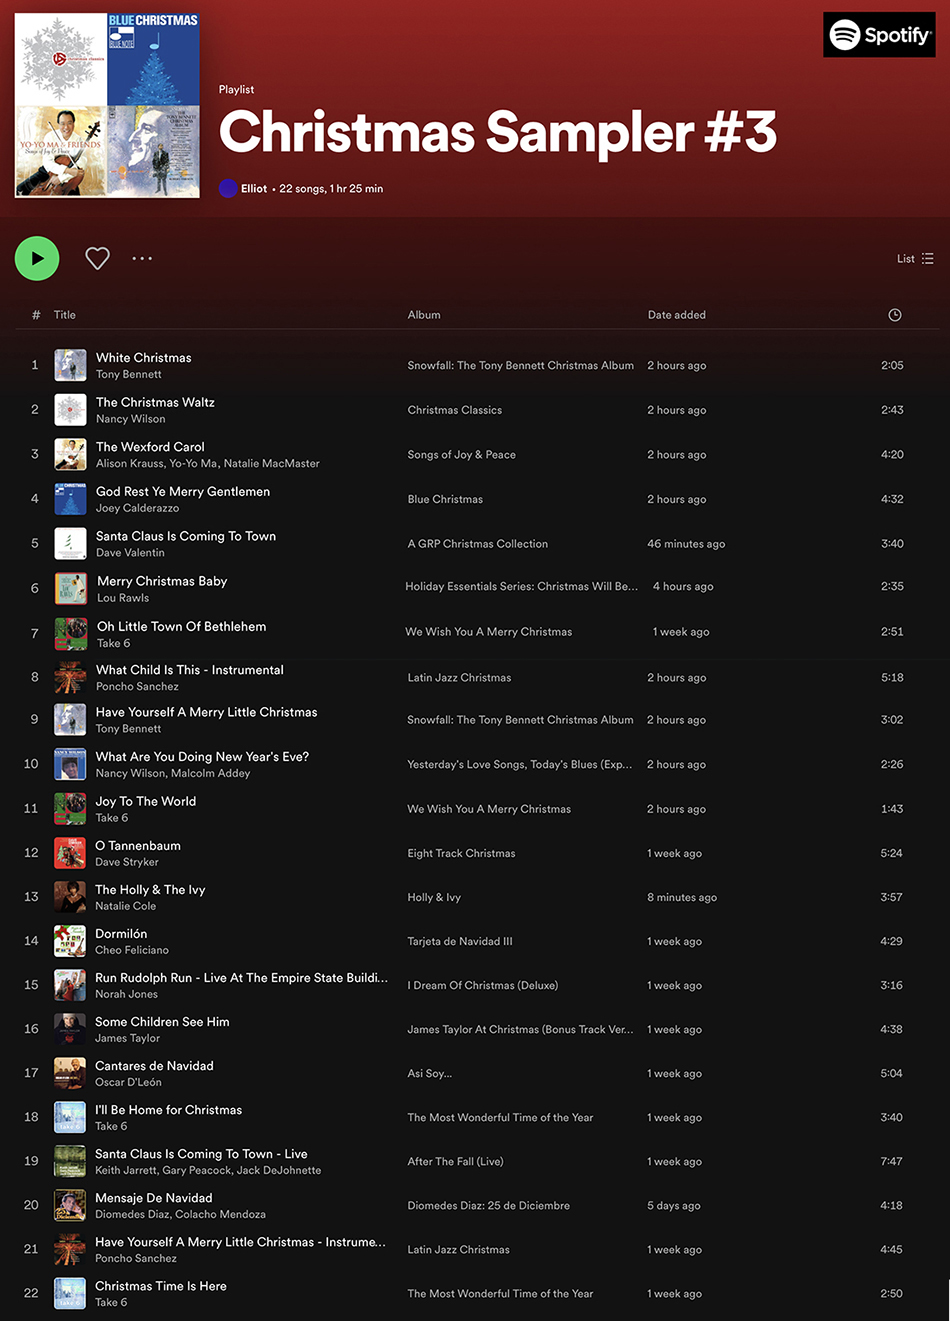
Task: Sort by the # column header
Action: pos(36,315)
